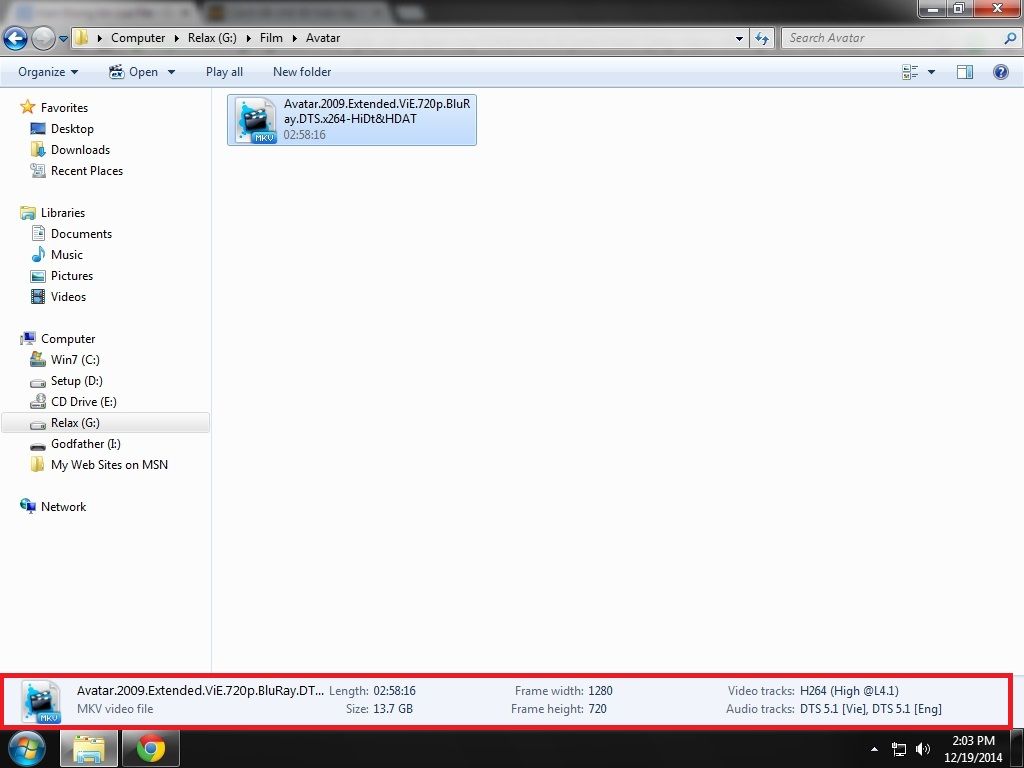Open the Videos library

pyautogui.click(x=68, y=296)
